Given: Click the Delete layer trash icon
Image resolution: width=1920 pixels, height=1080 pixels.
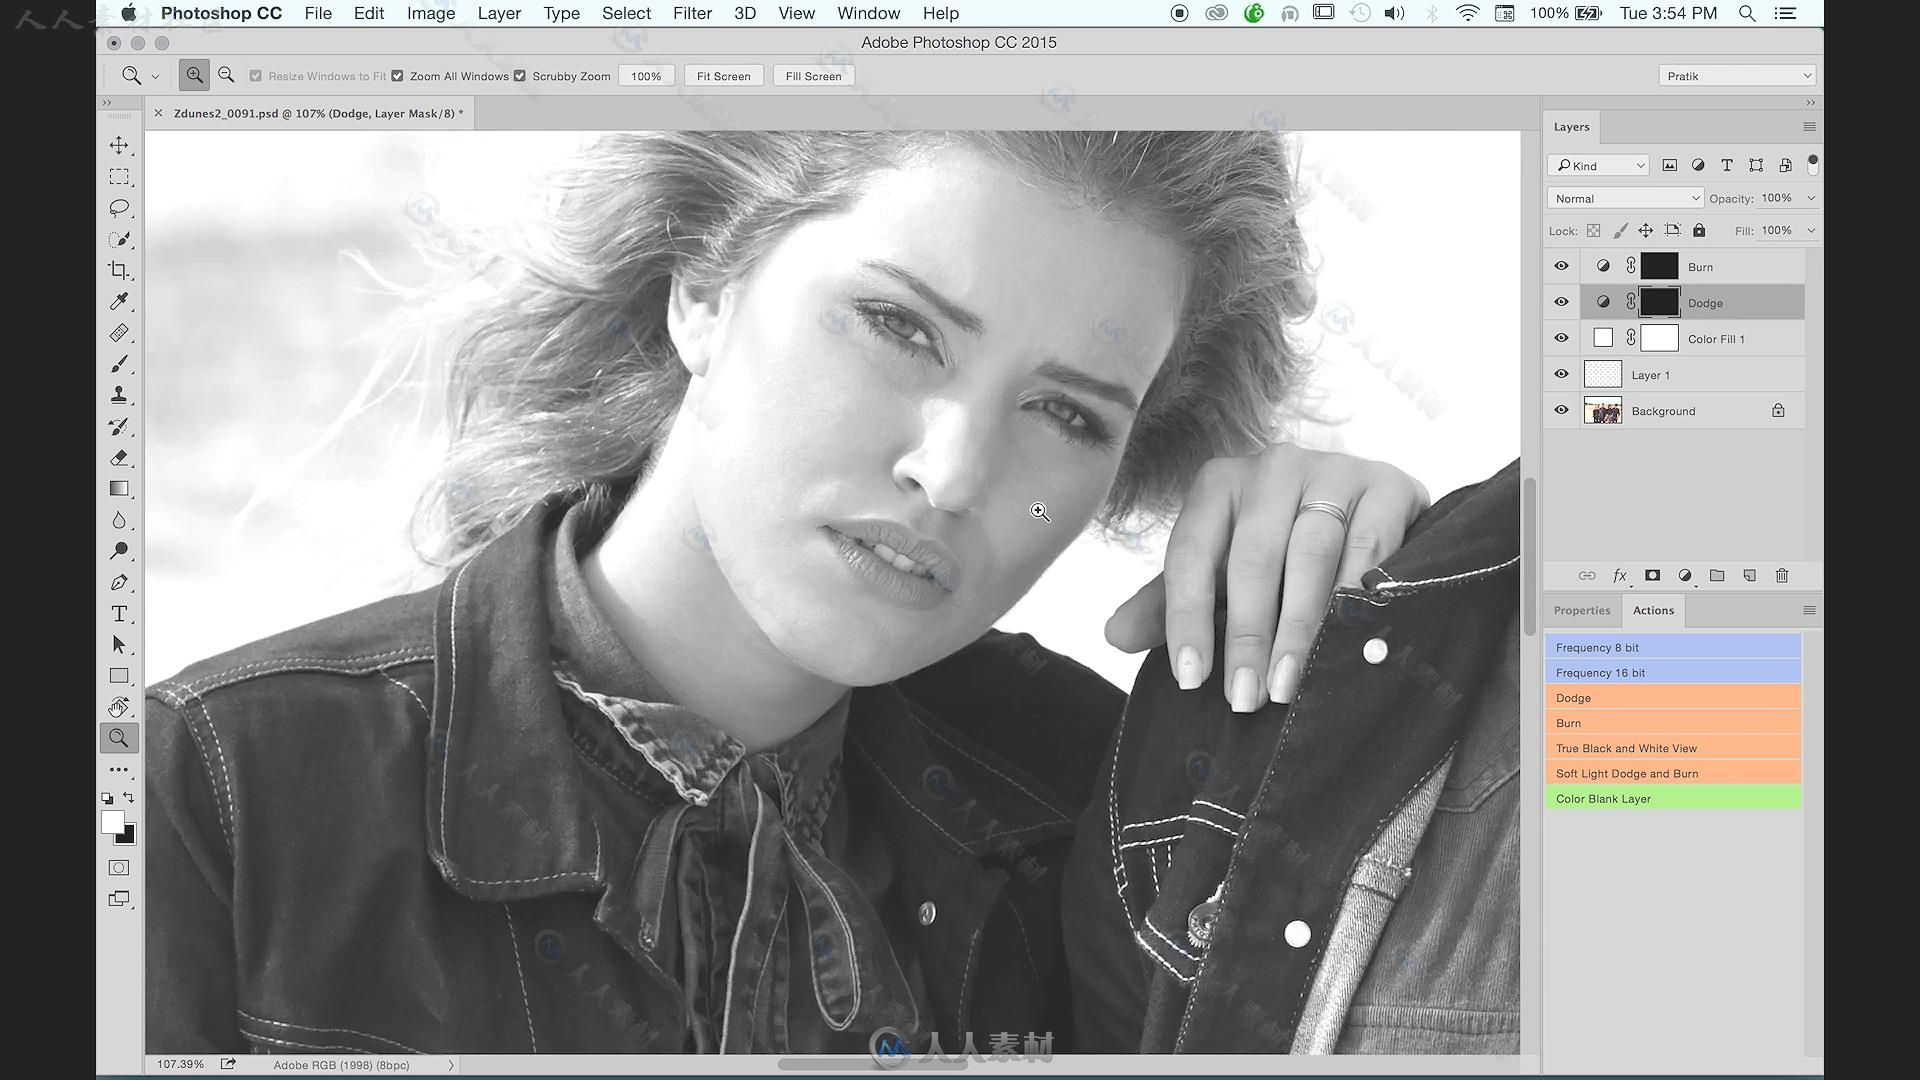Looking at the screenshot, I should [x=1782, y=576].
